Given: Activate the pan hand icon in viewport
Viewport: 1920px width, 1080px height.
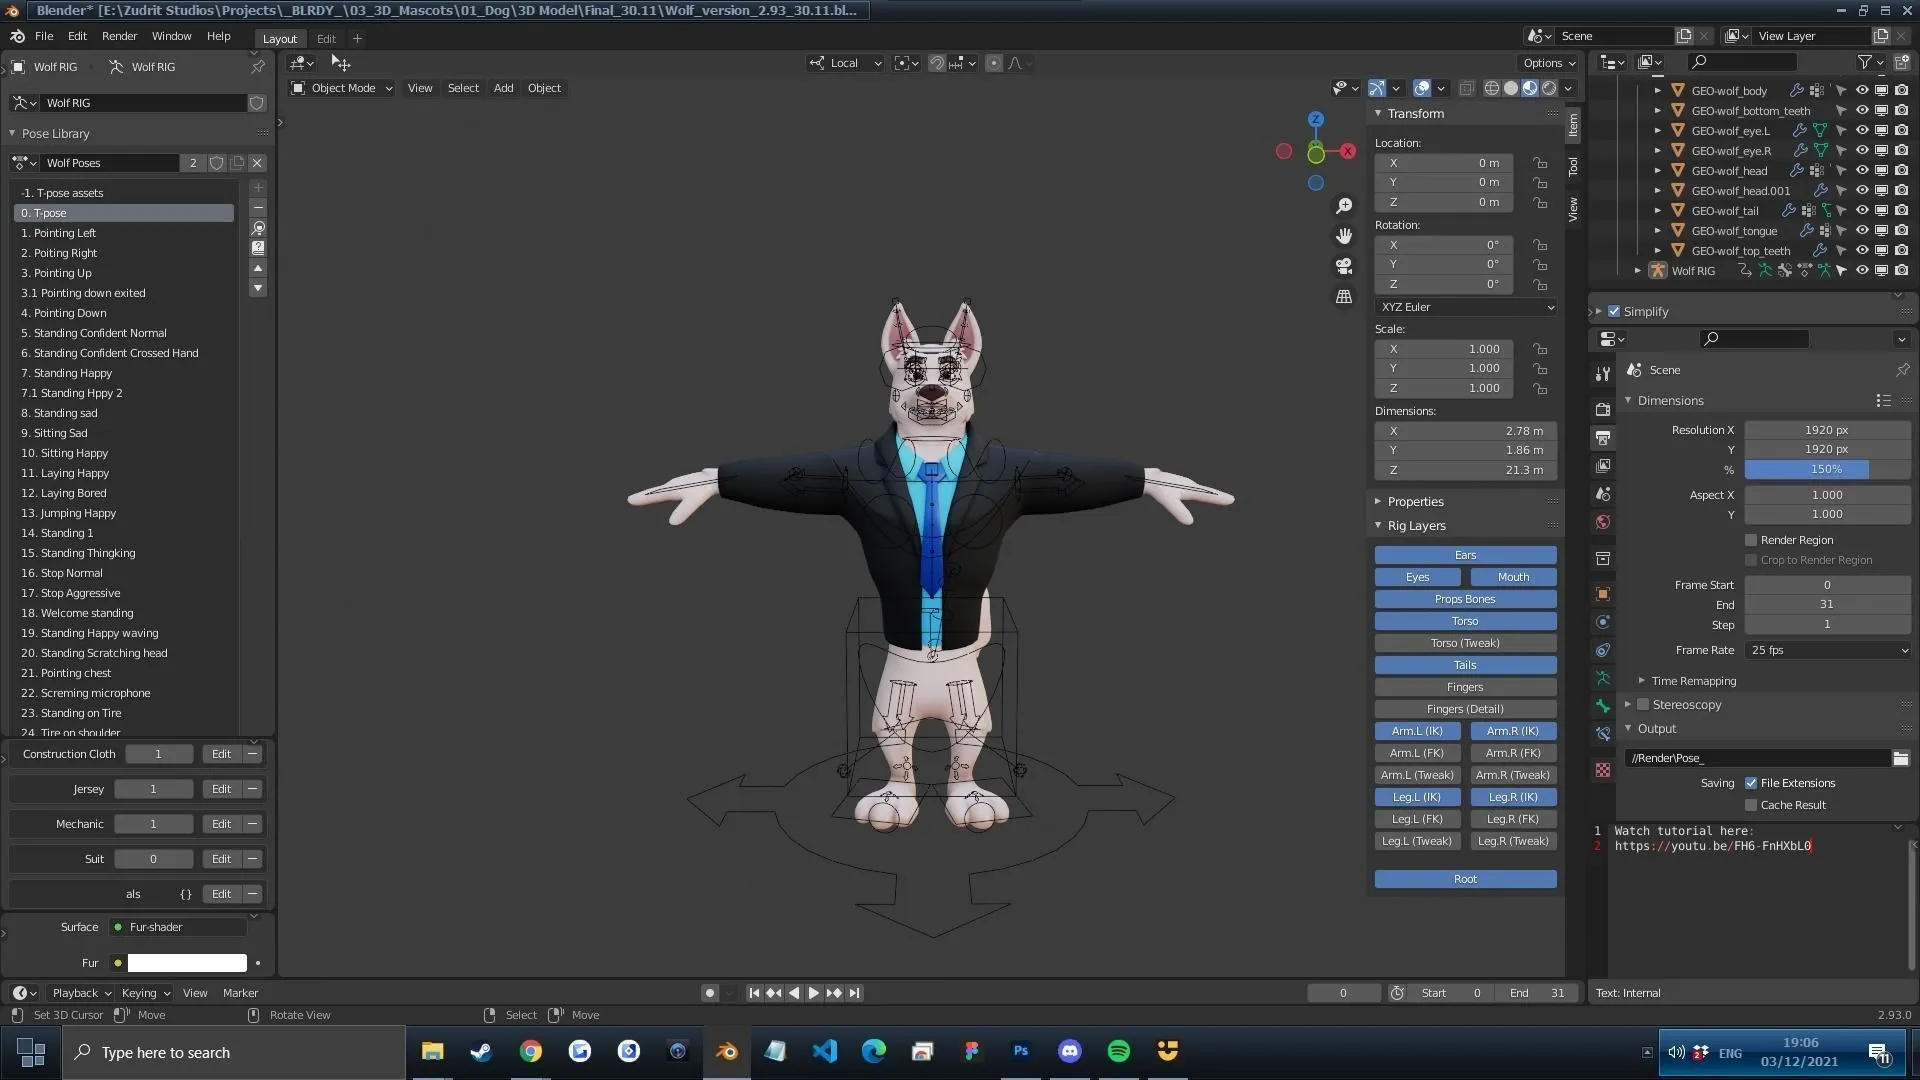Looking at the screenshot, I should pyautogui.click(x=1344, y=236).
